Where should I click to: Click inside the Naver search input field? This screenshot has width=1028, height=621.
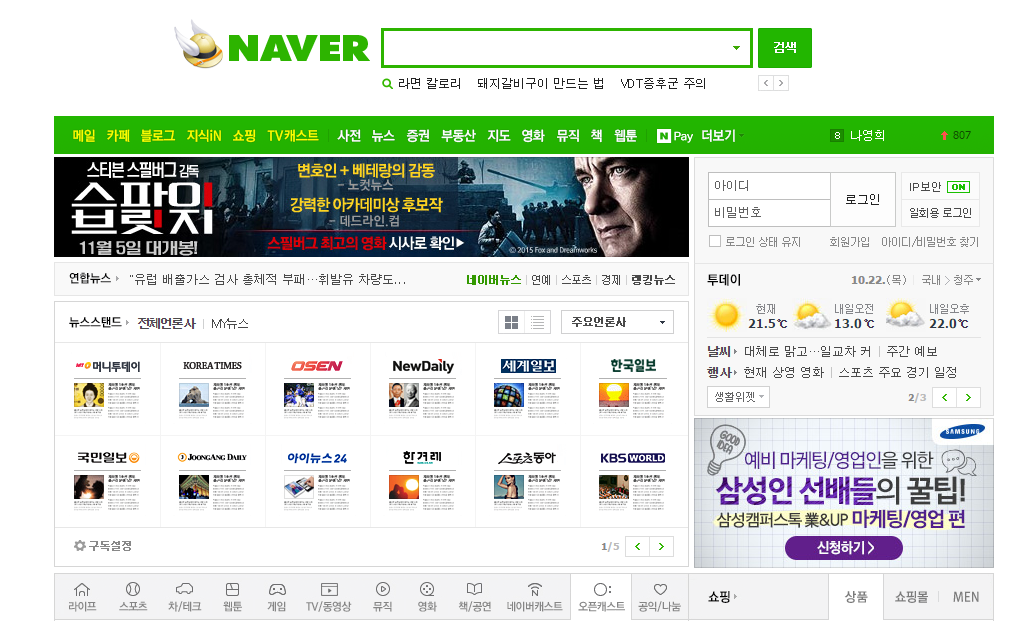coord(560,47)
